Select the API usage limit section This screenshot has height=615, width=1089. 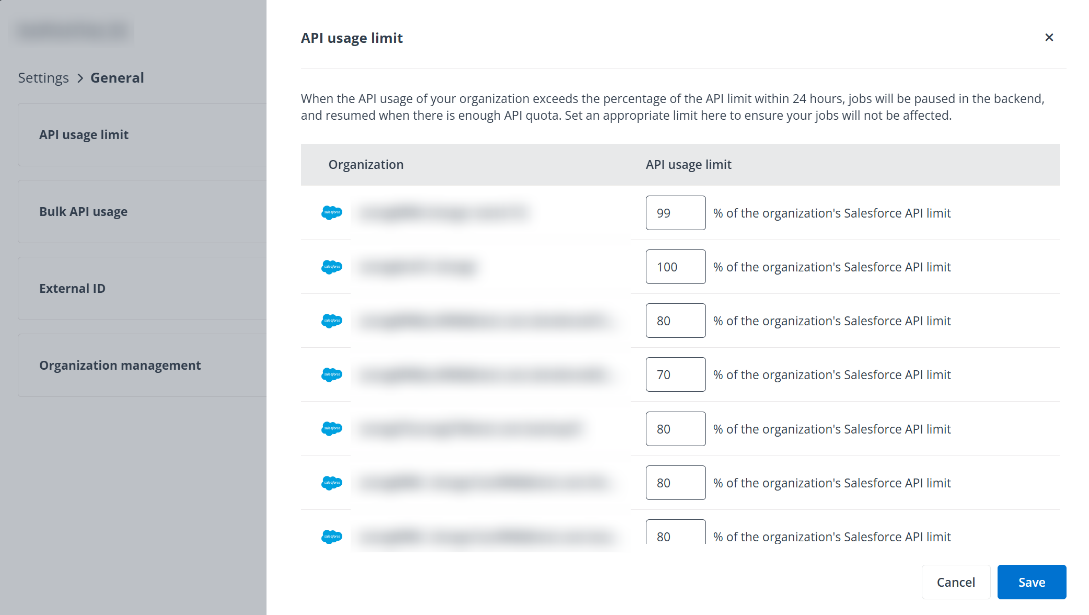click(x=84, y=134)
